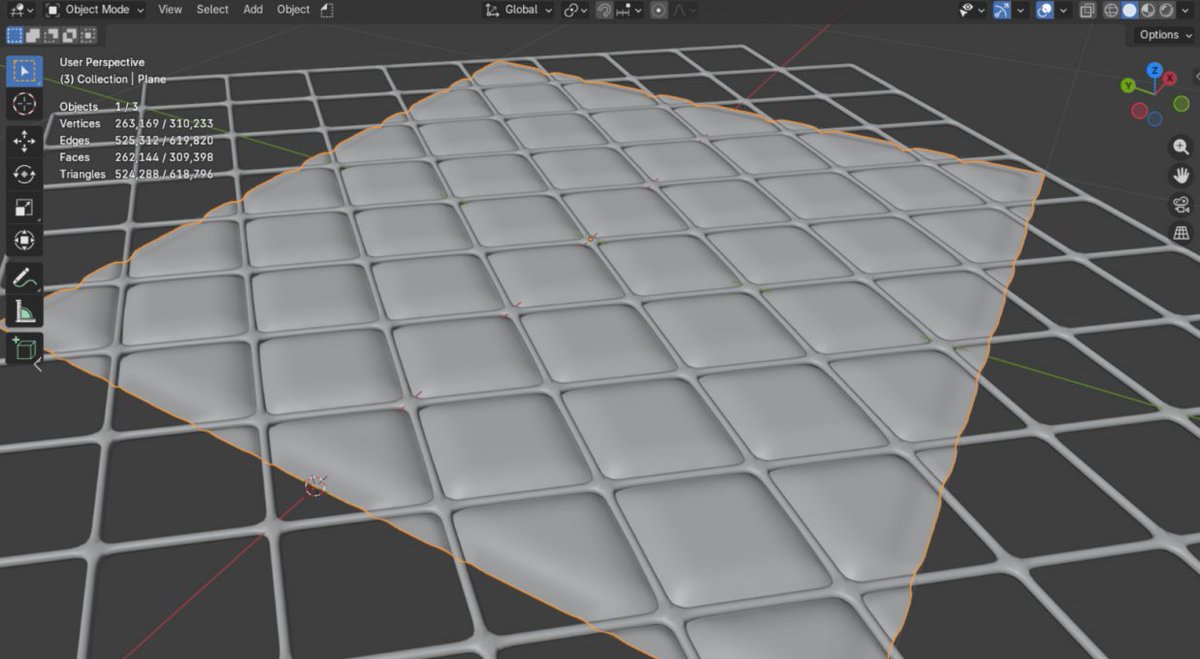
Task: Select the Cursor tool
Action: coord(25,104)
